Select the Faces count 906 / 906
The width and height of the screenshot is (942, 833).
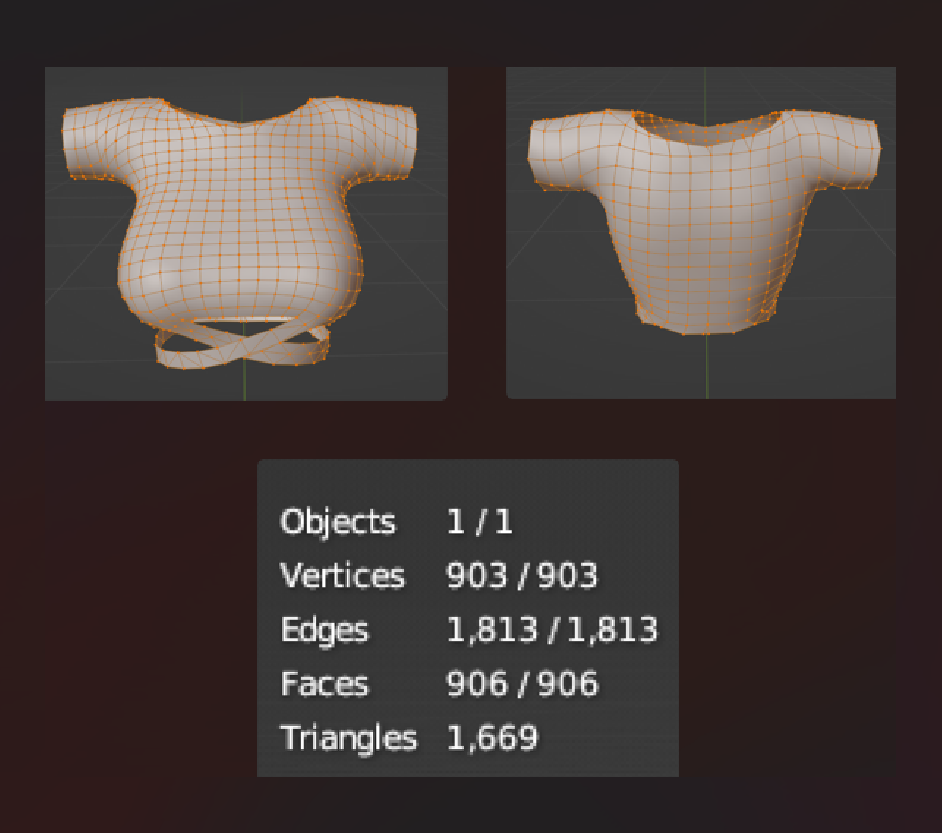coord(522,683)
